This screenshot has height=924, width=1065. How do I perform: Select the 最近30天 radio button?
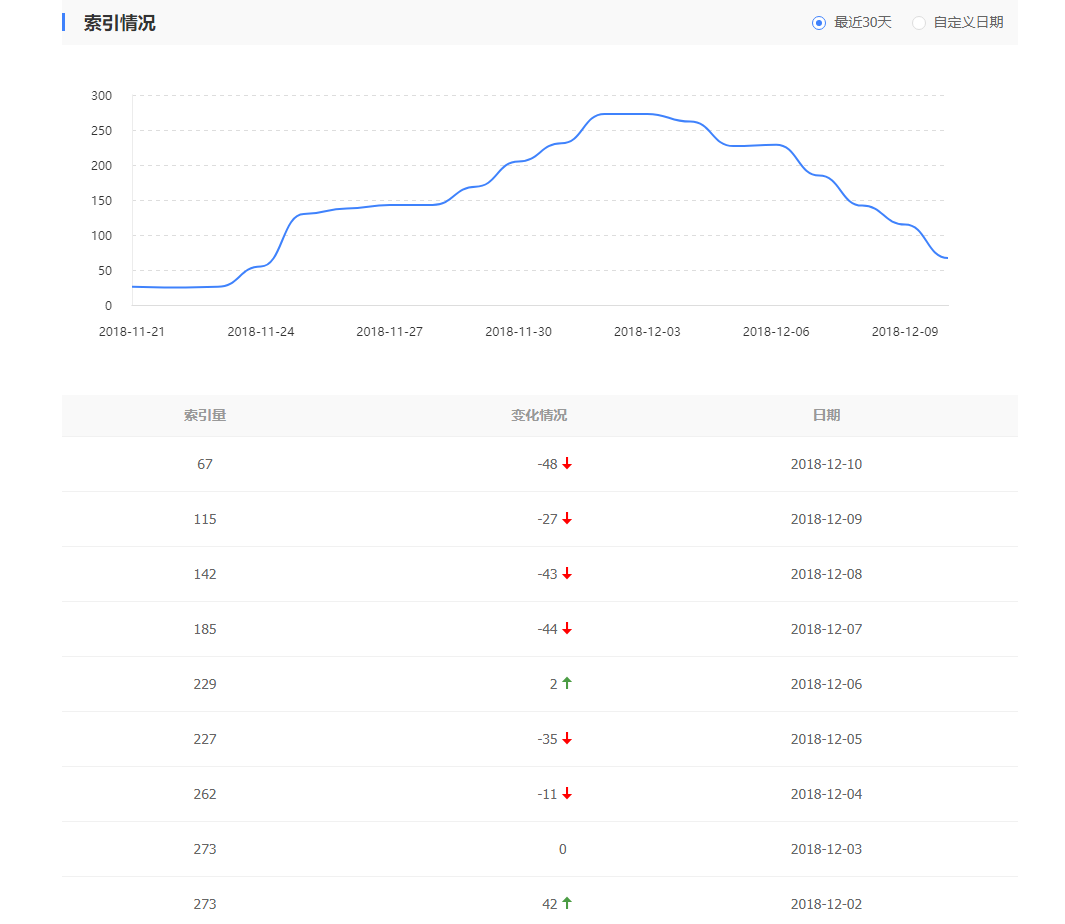[819, 23]
